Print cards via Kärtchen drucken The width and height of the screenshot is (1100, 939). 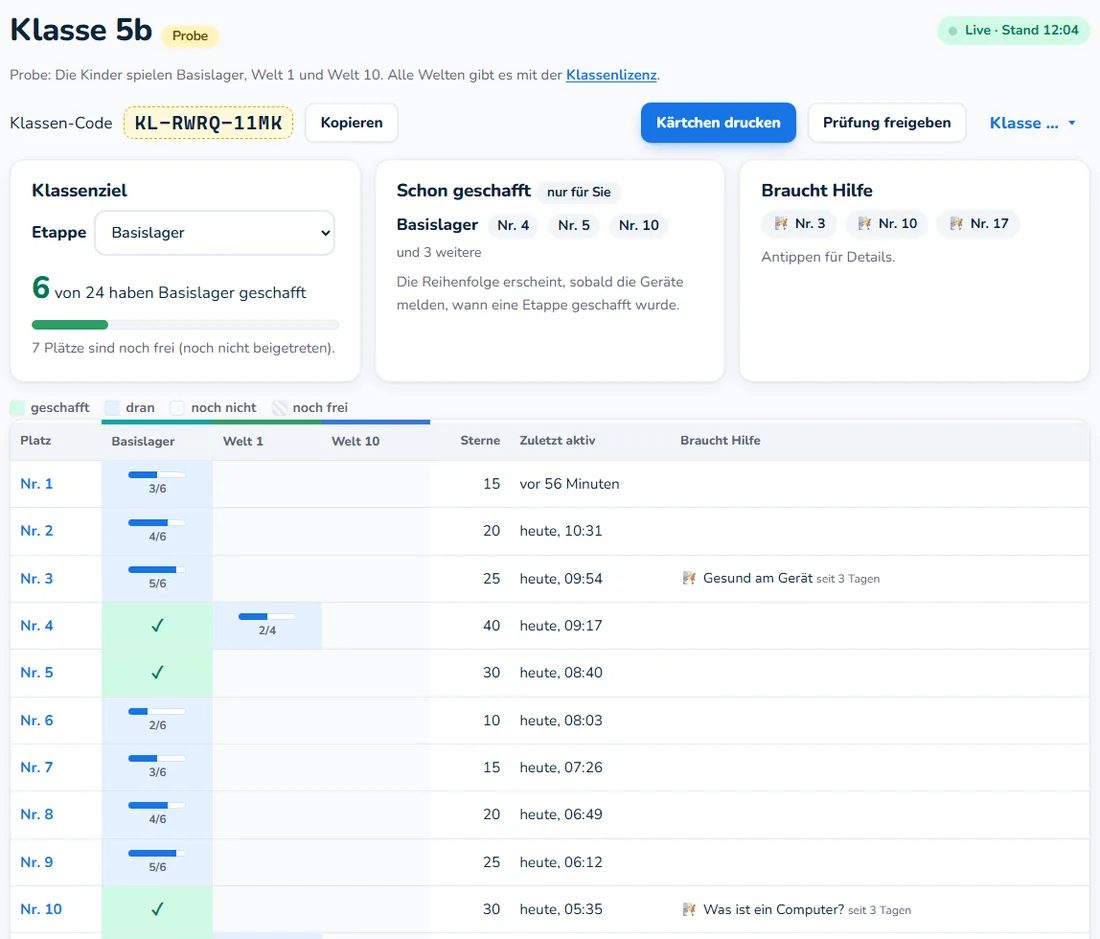718,123
